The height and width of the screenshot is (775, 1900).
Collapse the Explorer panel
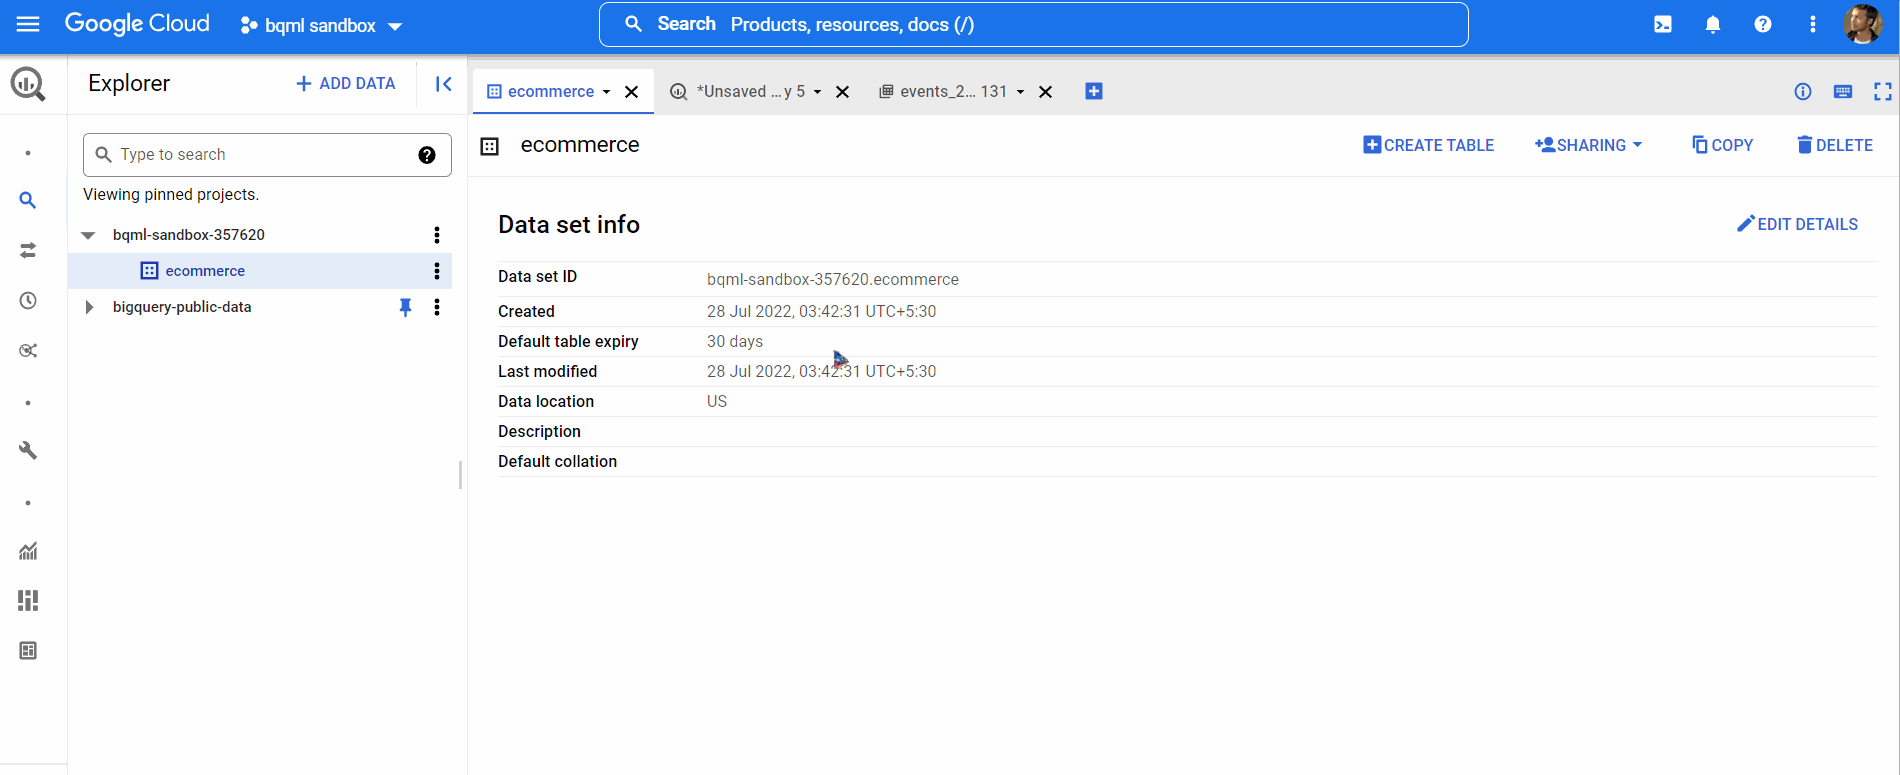(443, 84)
